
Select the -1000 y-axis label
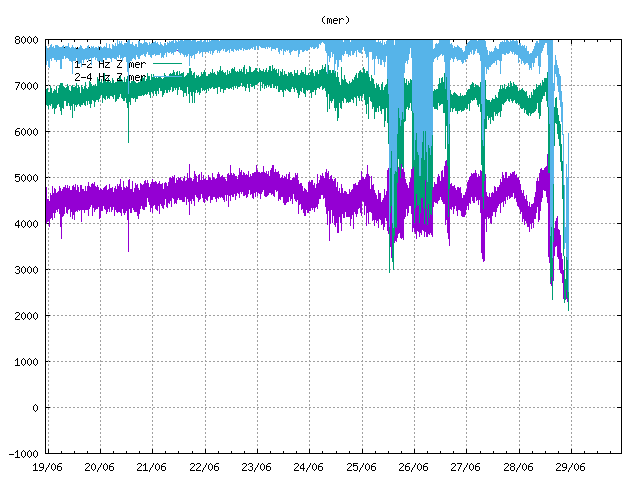(23, 454)
